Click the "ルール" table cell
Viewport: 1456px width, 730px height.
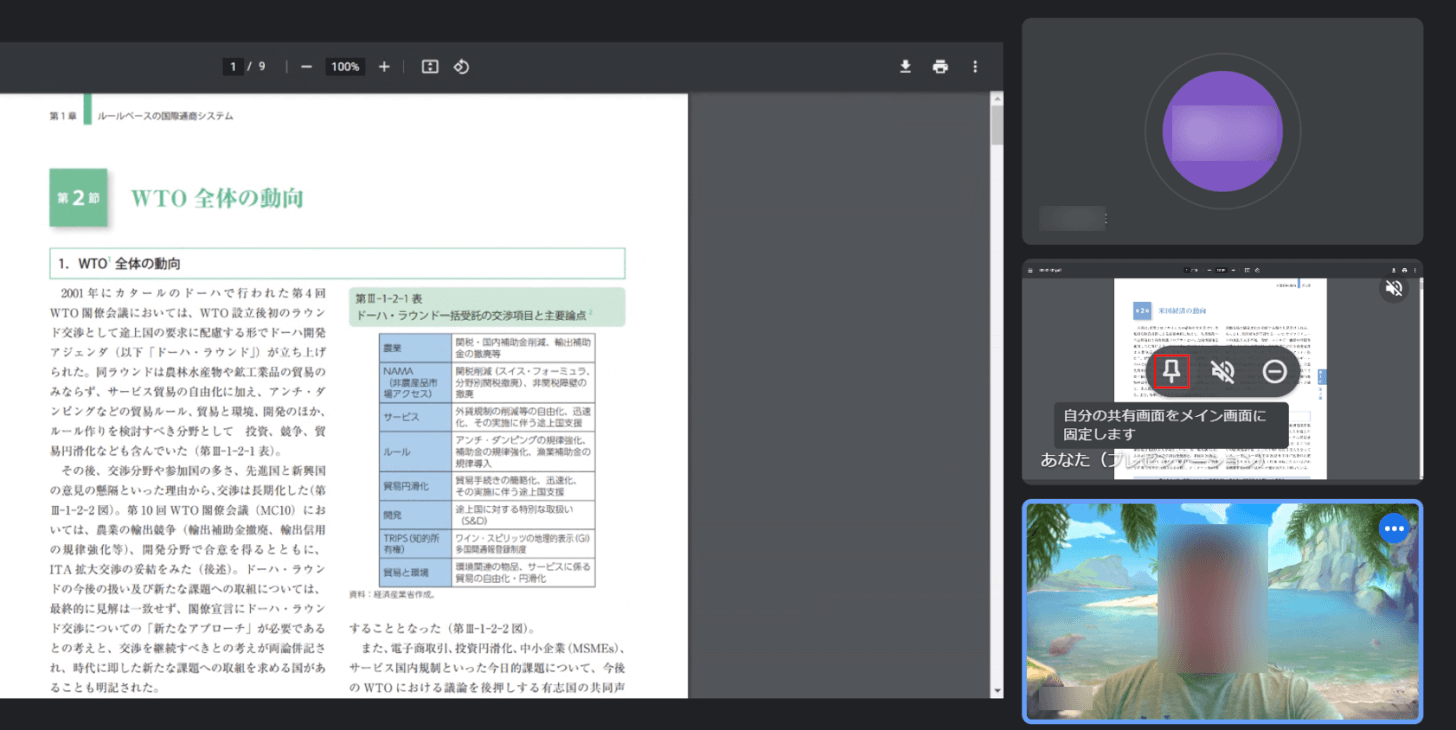tap(415, 451)
